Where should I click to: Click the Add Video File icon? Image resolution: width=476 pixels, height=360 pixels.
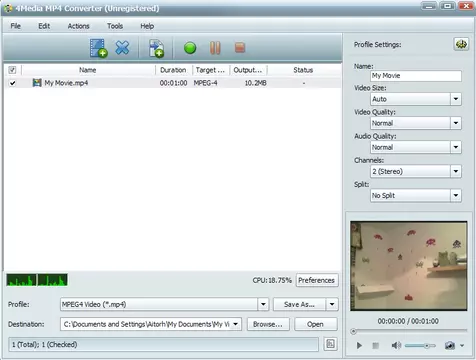click(98, 48)
